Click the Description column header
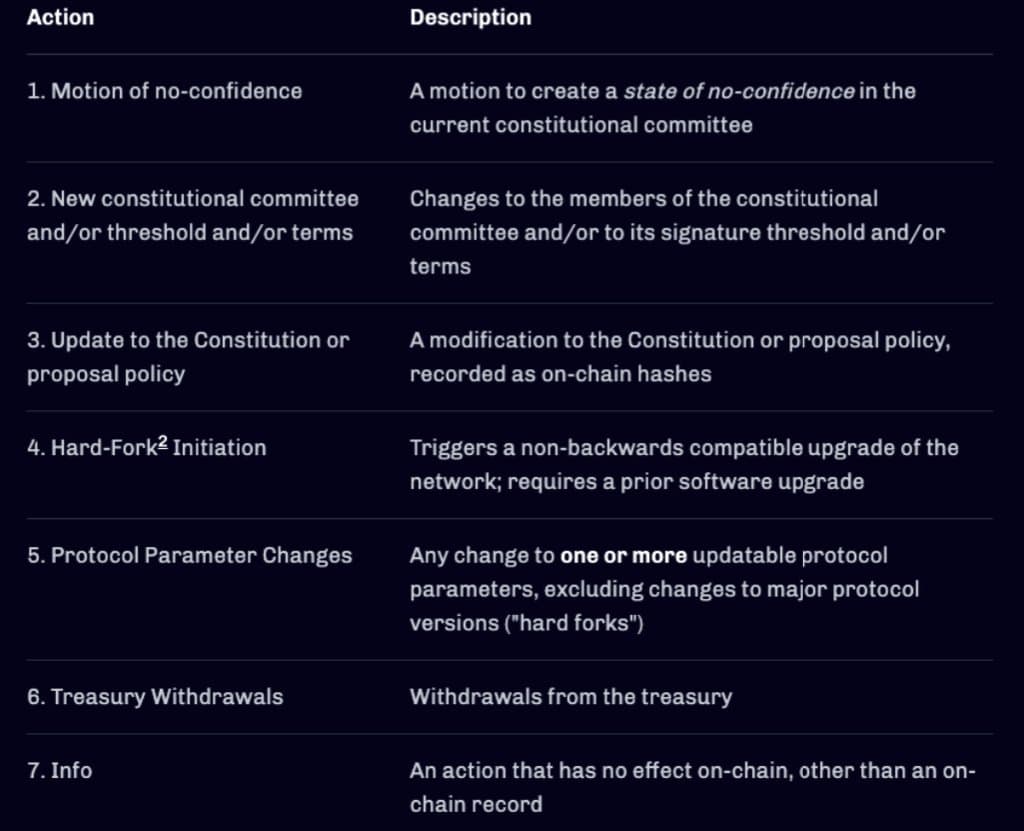The image size is (1024, 831). (x=470, y=18)
